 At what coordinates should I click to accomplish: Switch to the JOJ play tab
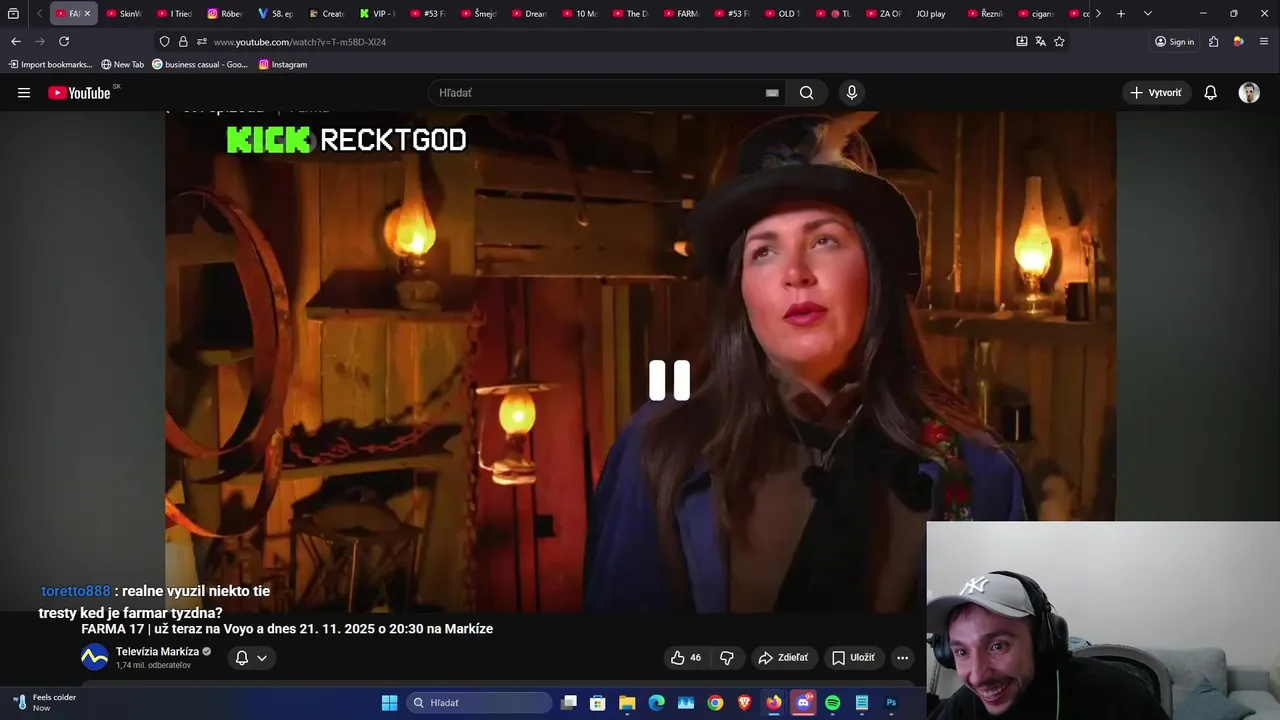tap(930, 14)
